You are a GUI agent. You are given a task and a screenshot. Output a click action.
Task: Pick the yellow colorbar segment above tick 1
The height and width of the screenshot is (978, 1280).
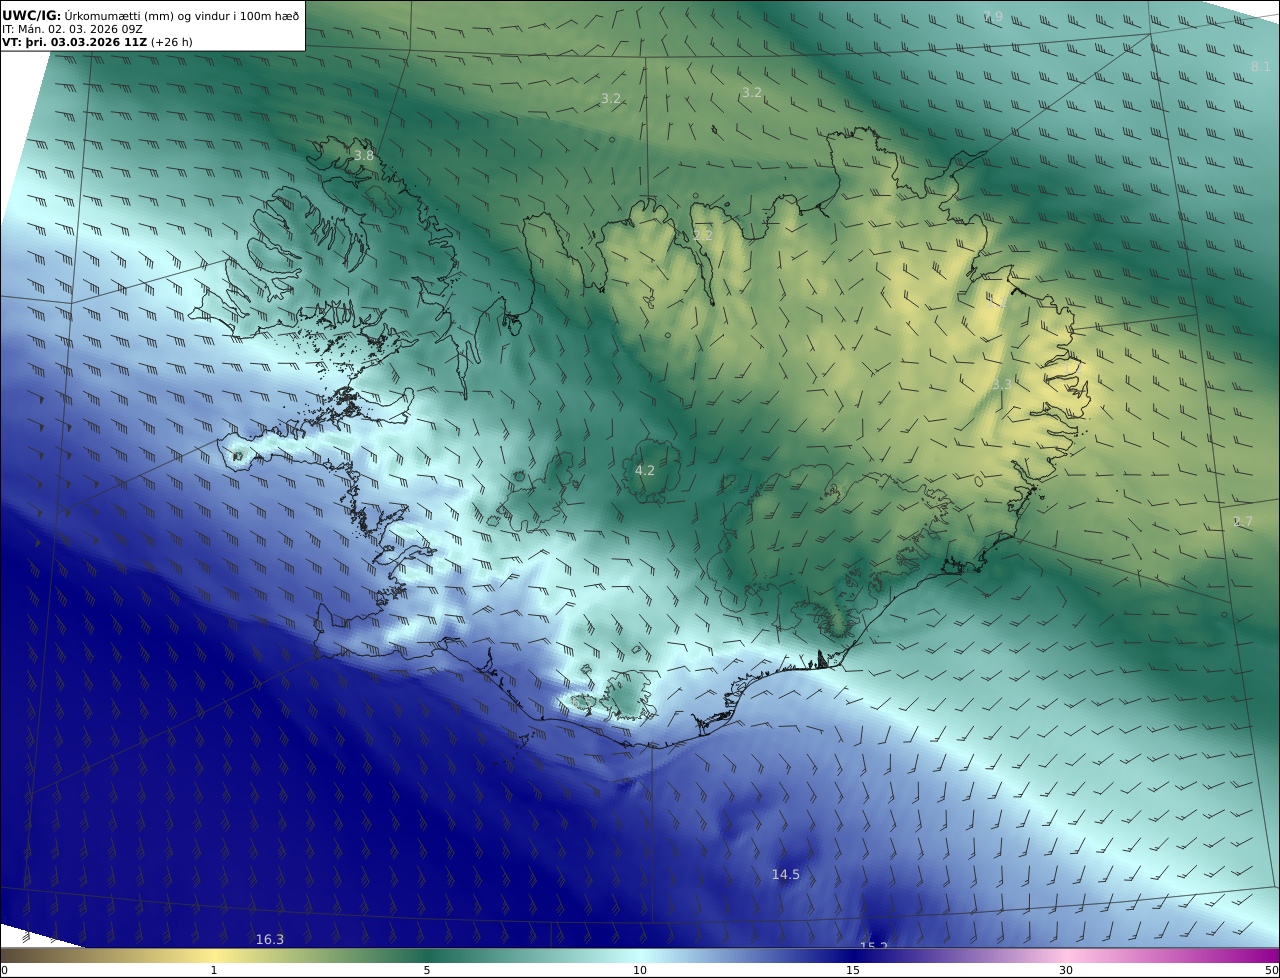point(213,955)
